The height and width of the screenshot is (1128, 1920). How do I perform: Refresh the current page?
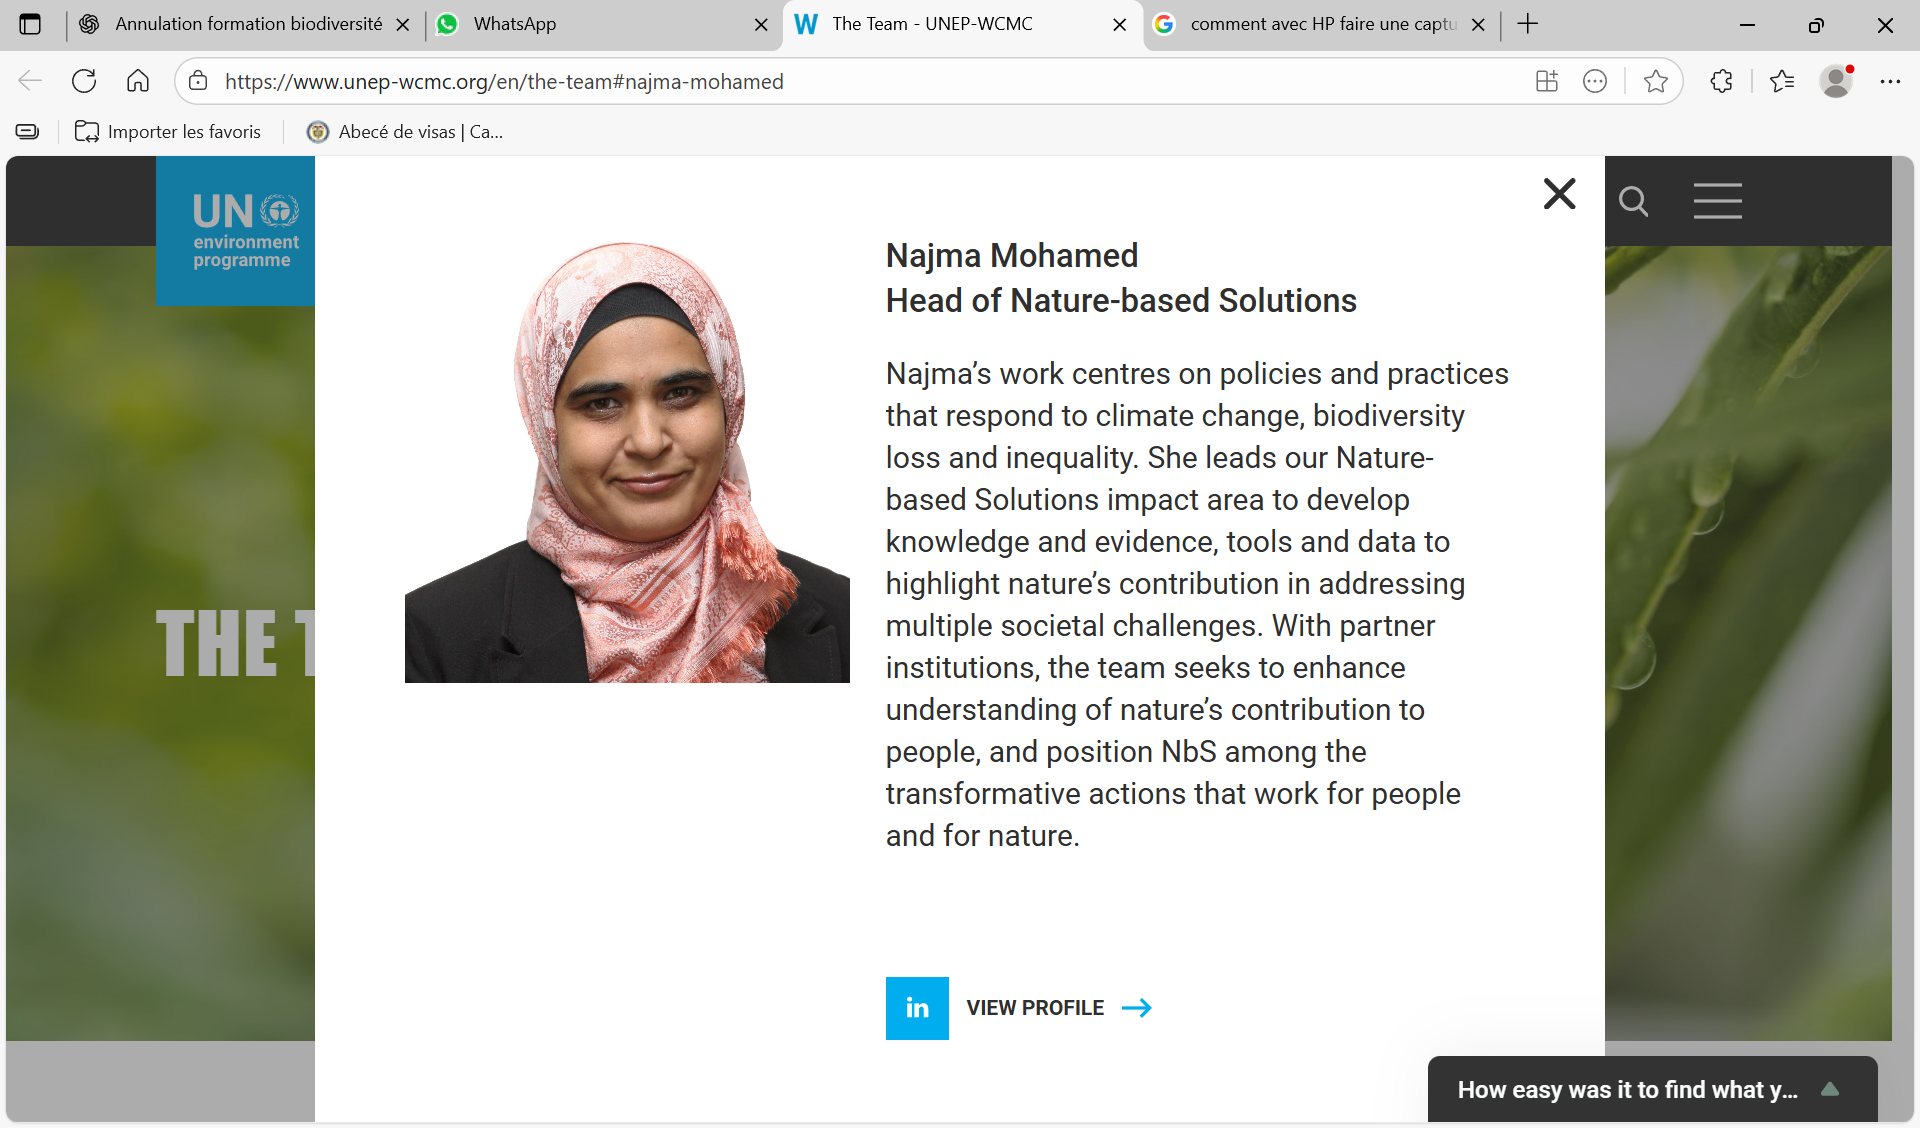point(84,81)
